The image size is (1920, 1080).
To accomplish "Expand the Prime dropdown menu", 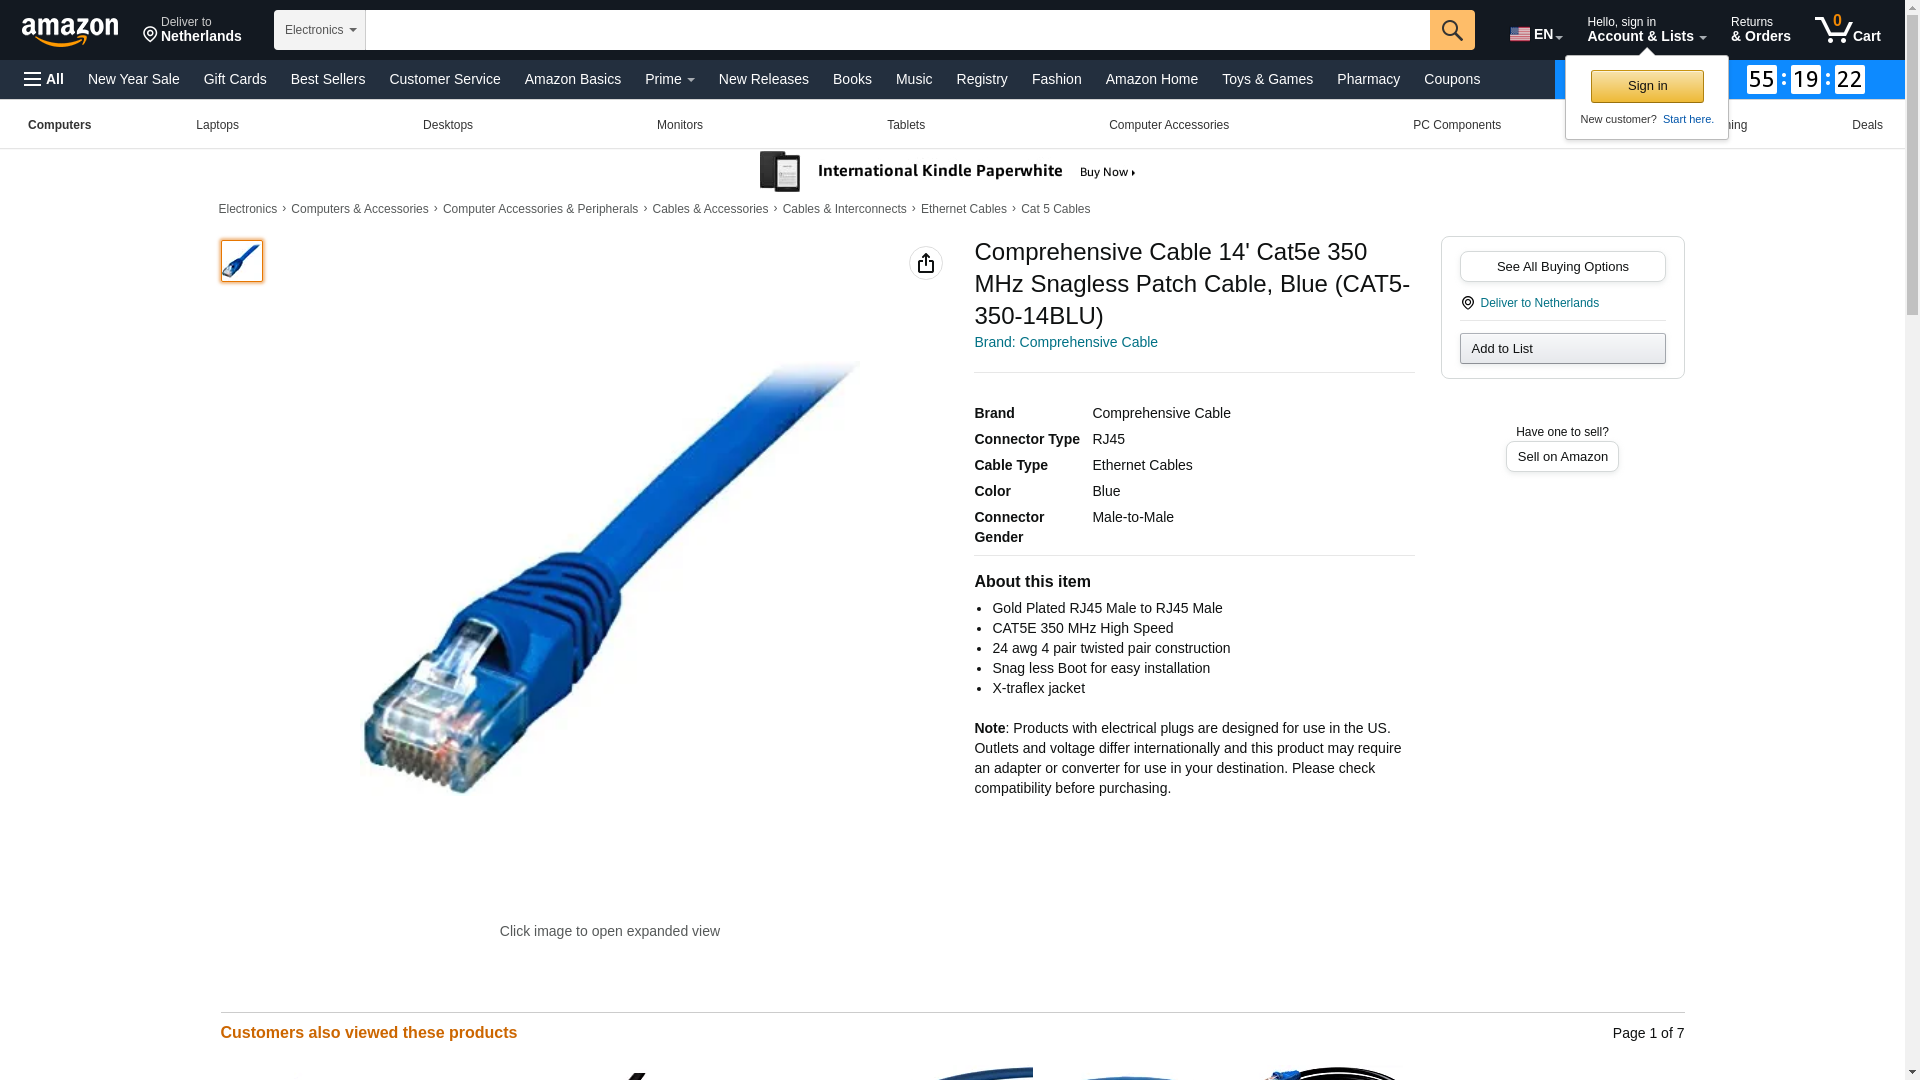I will [670, 79].
